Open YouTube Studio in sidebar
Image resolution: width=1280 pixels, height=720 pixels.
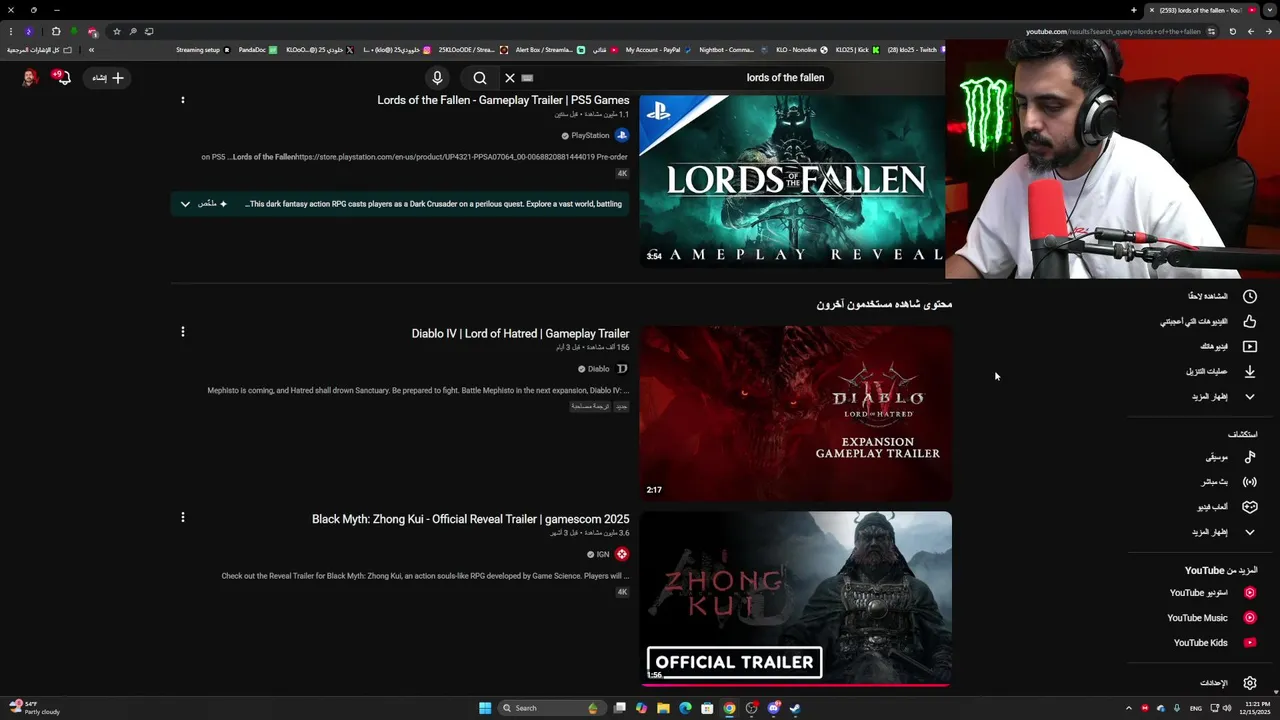pos(1212,593)
